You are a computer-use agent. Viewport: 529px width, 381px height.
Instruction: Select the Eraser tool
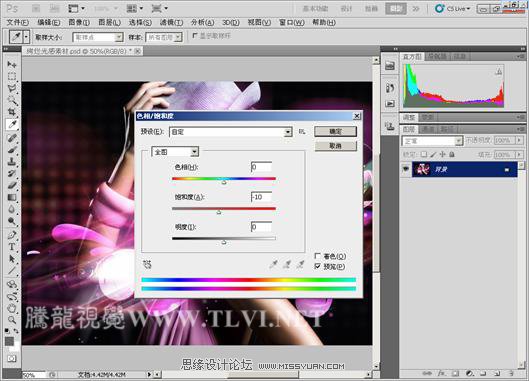12,185
